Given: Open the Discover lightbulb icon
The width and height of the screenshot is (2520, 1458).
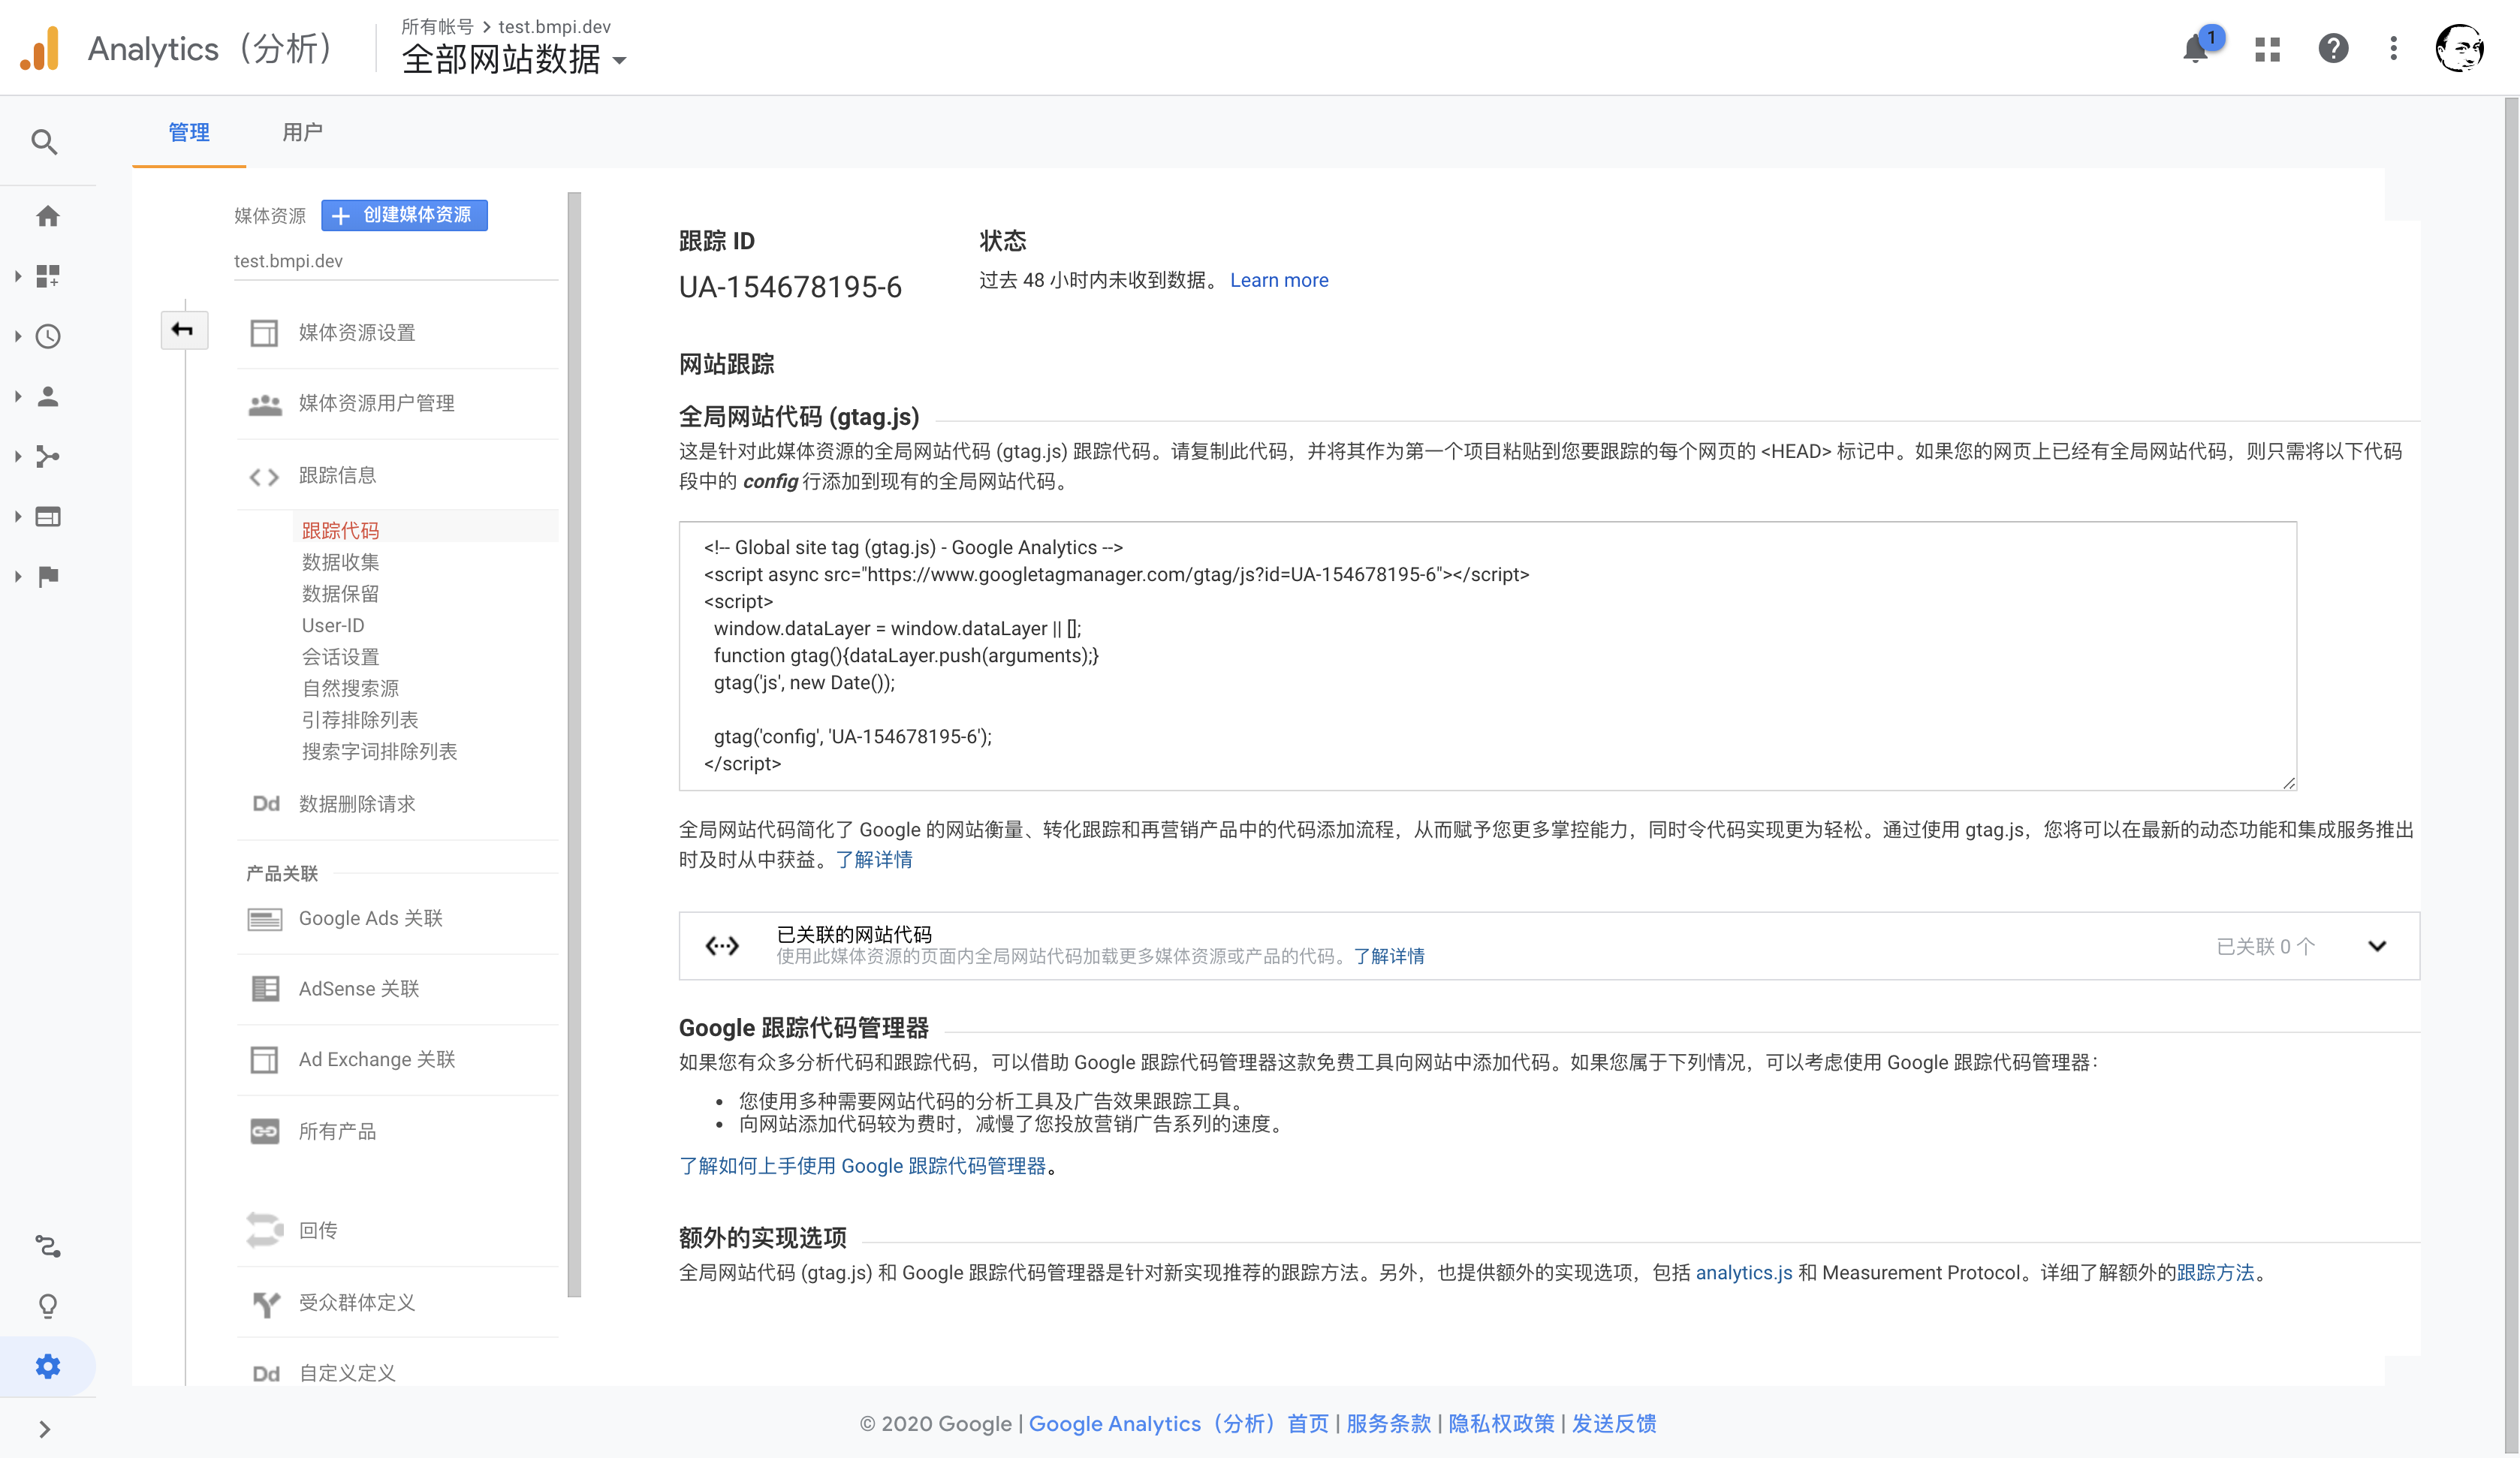Looking at the screenshot, I should [47, 1306].
